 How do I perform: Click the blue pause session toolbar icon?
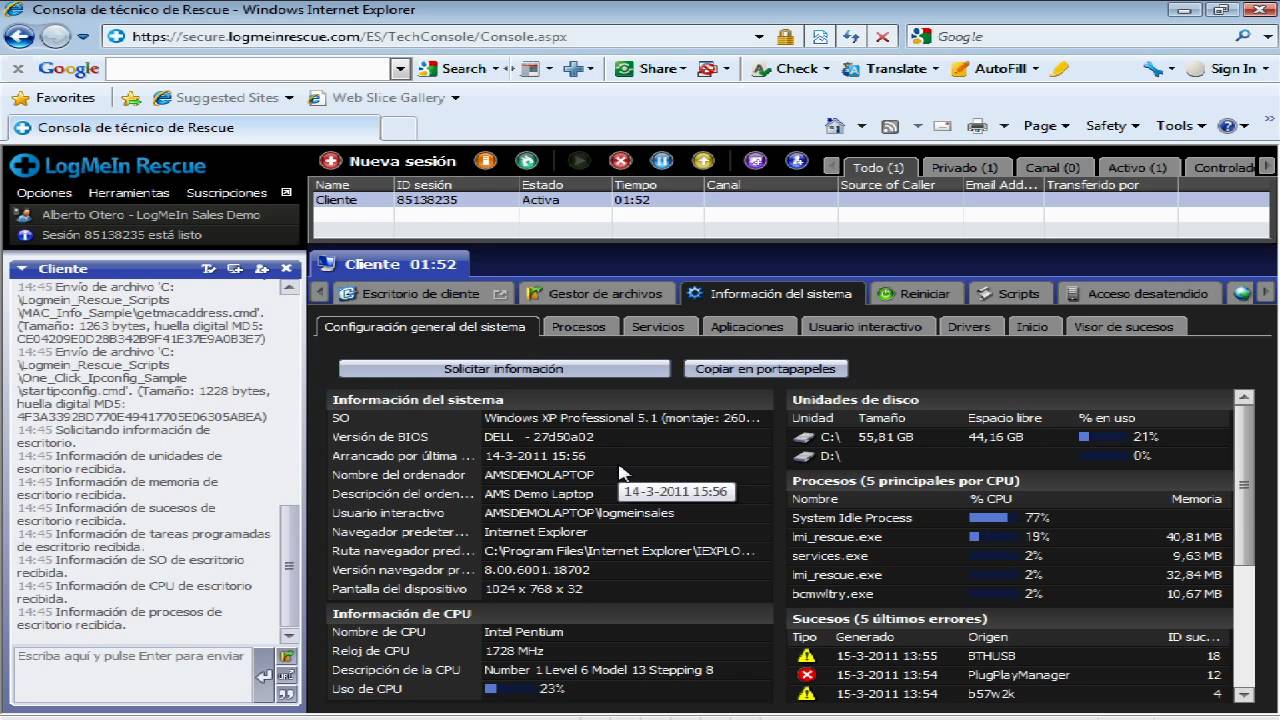pyautogui.click(x=662, y=161)
